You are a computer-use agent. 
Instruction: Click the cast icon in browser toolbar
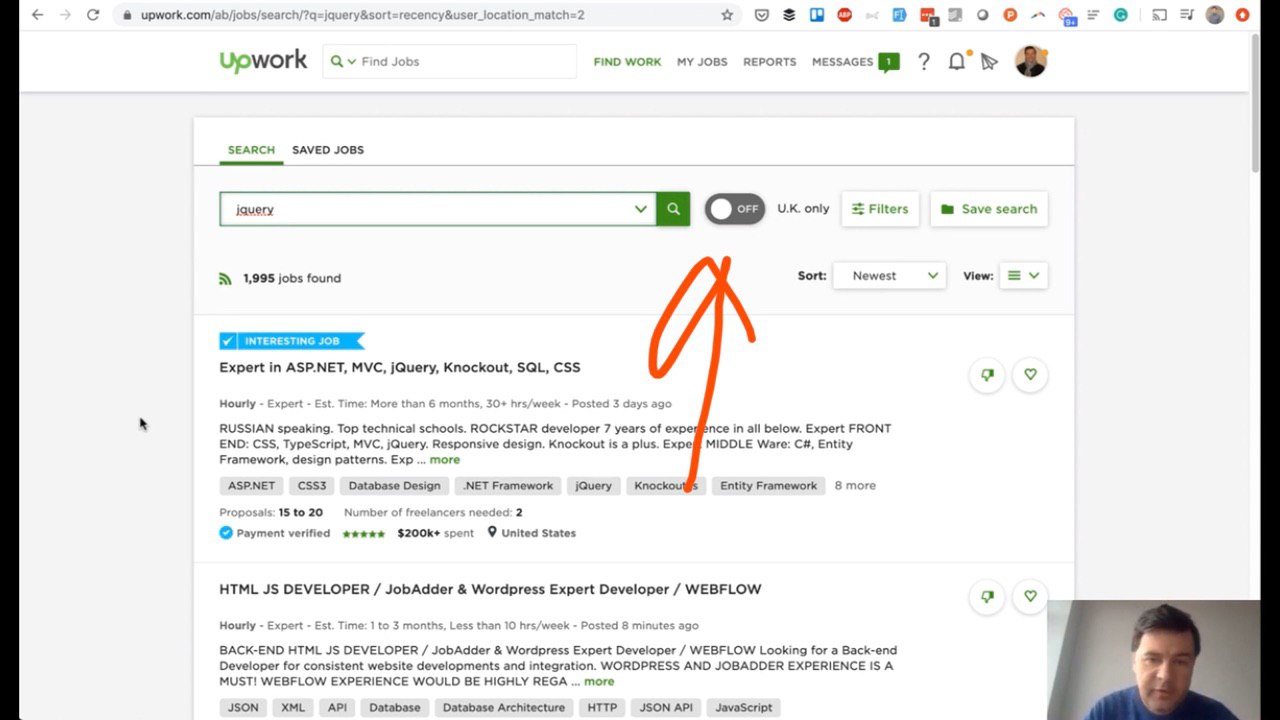tap(1159, 15)
